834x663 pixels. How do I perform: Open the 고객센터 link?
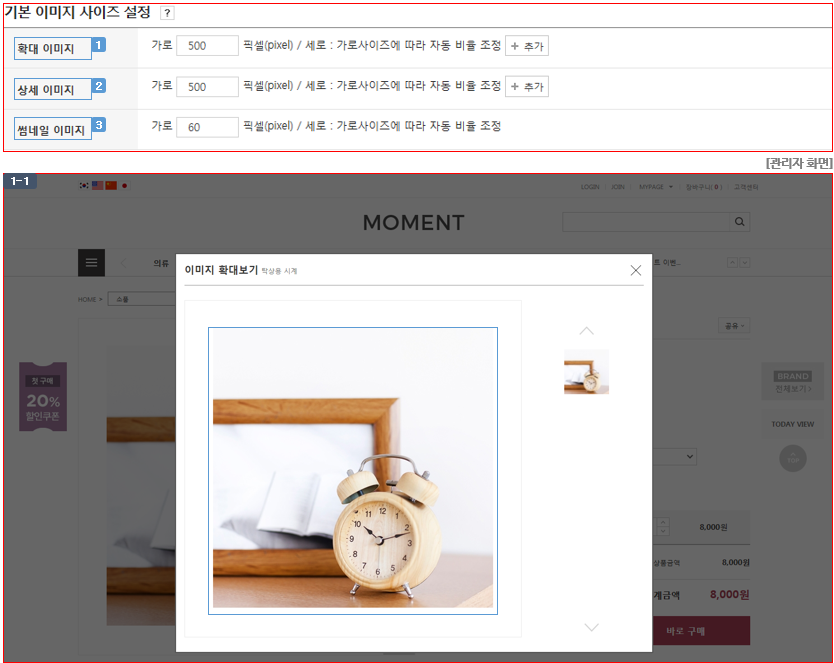[746, 187]
